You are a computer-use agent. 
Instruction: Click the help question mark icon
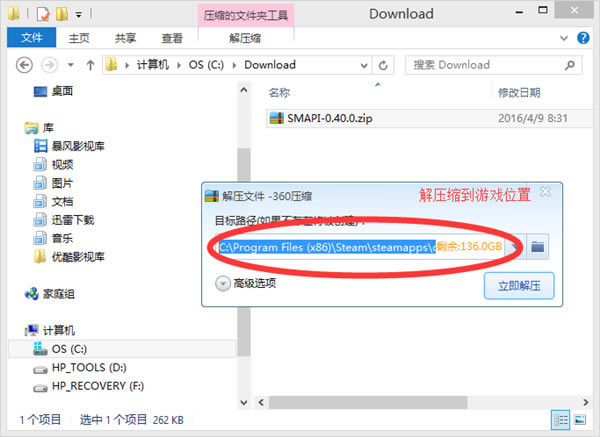coord(587,39)
